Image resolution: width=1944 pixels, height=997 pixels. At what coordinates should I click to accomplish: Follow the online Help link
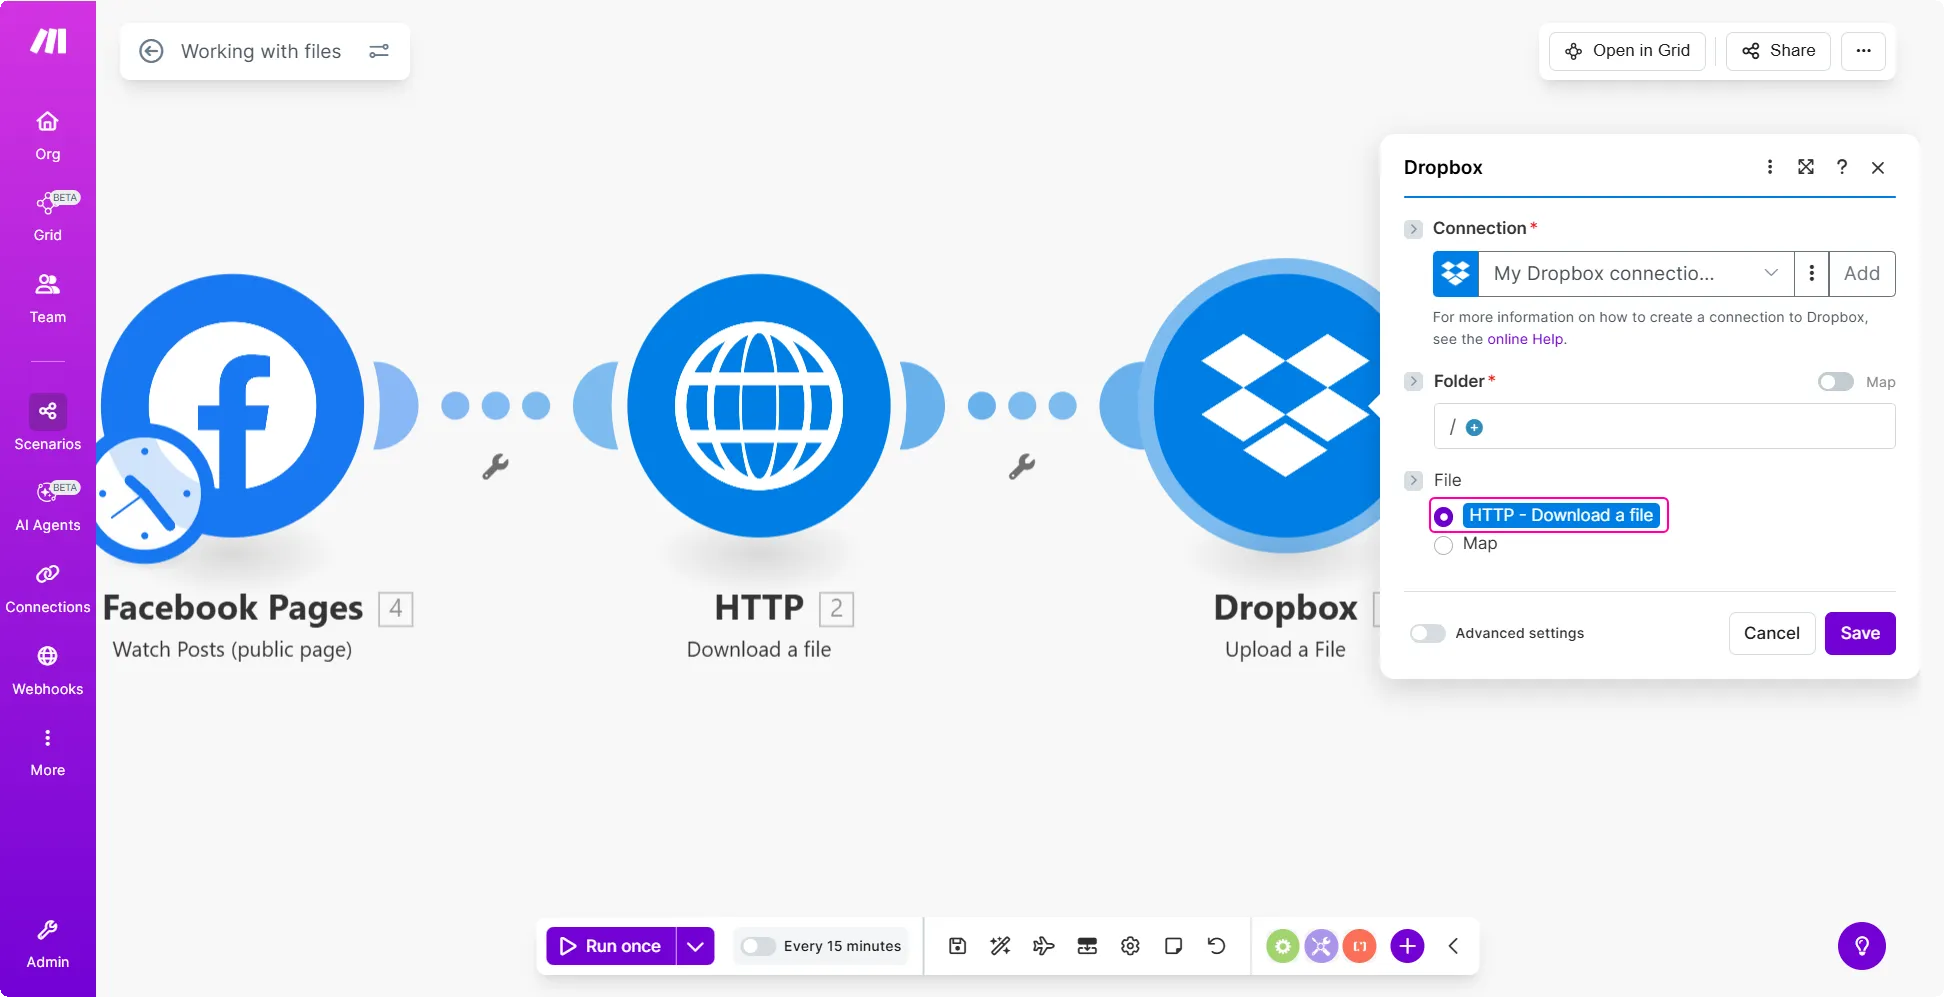[x=1525, y=339]
